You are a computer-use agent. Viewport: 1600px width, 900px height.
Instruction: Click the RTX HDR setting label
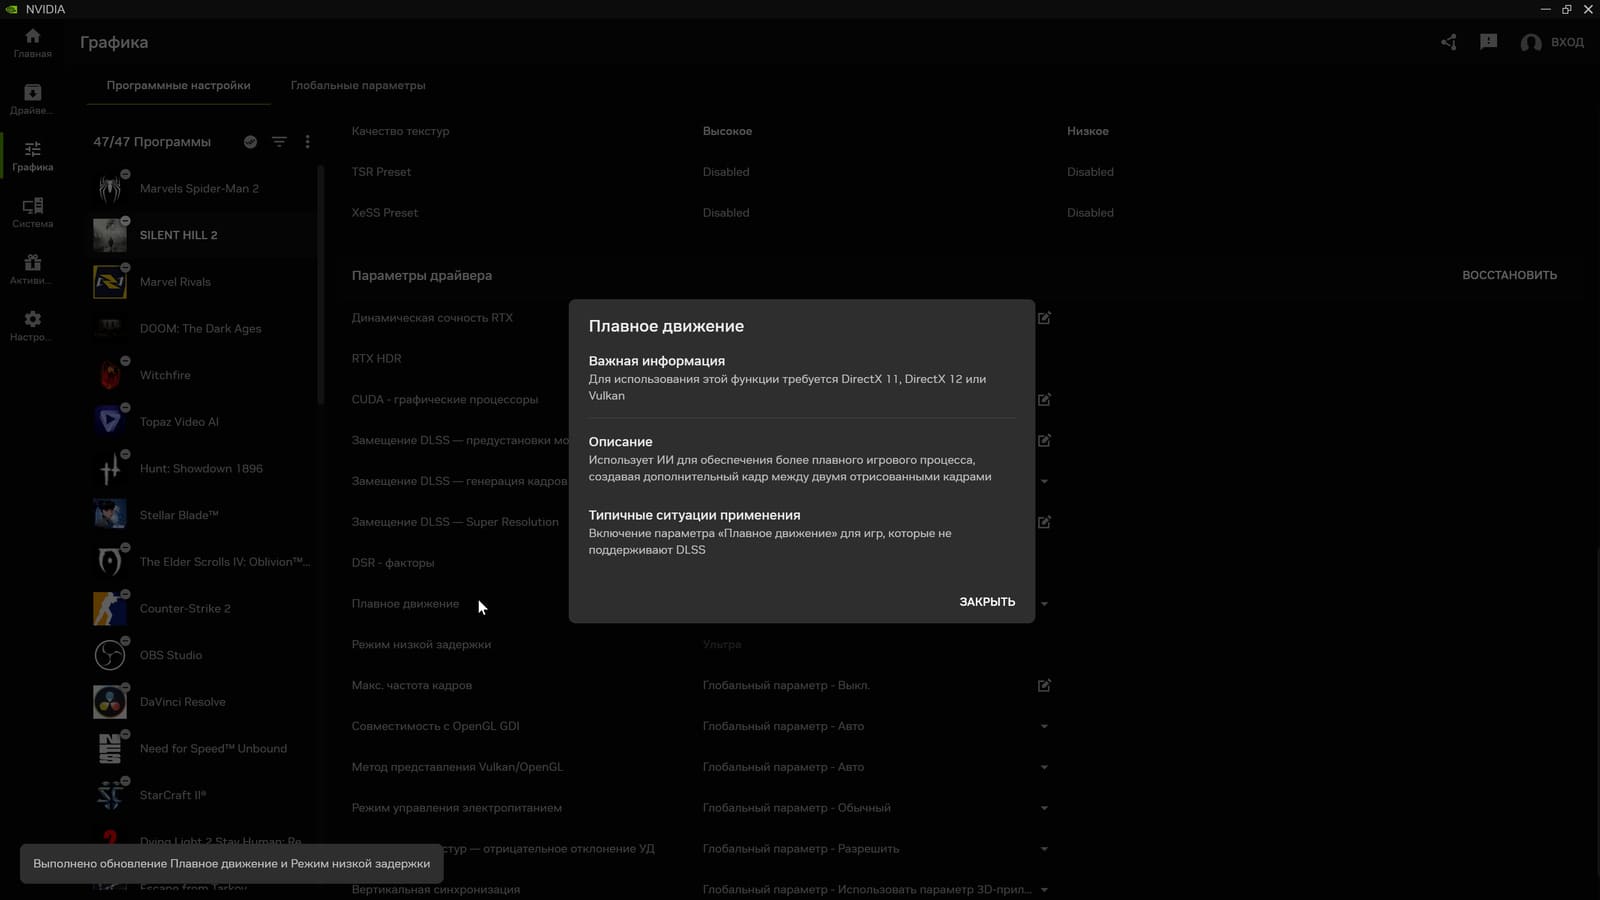click(x=376, y=359)
